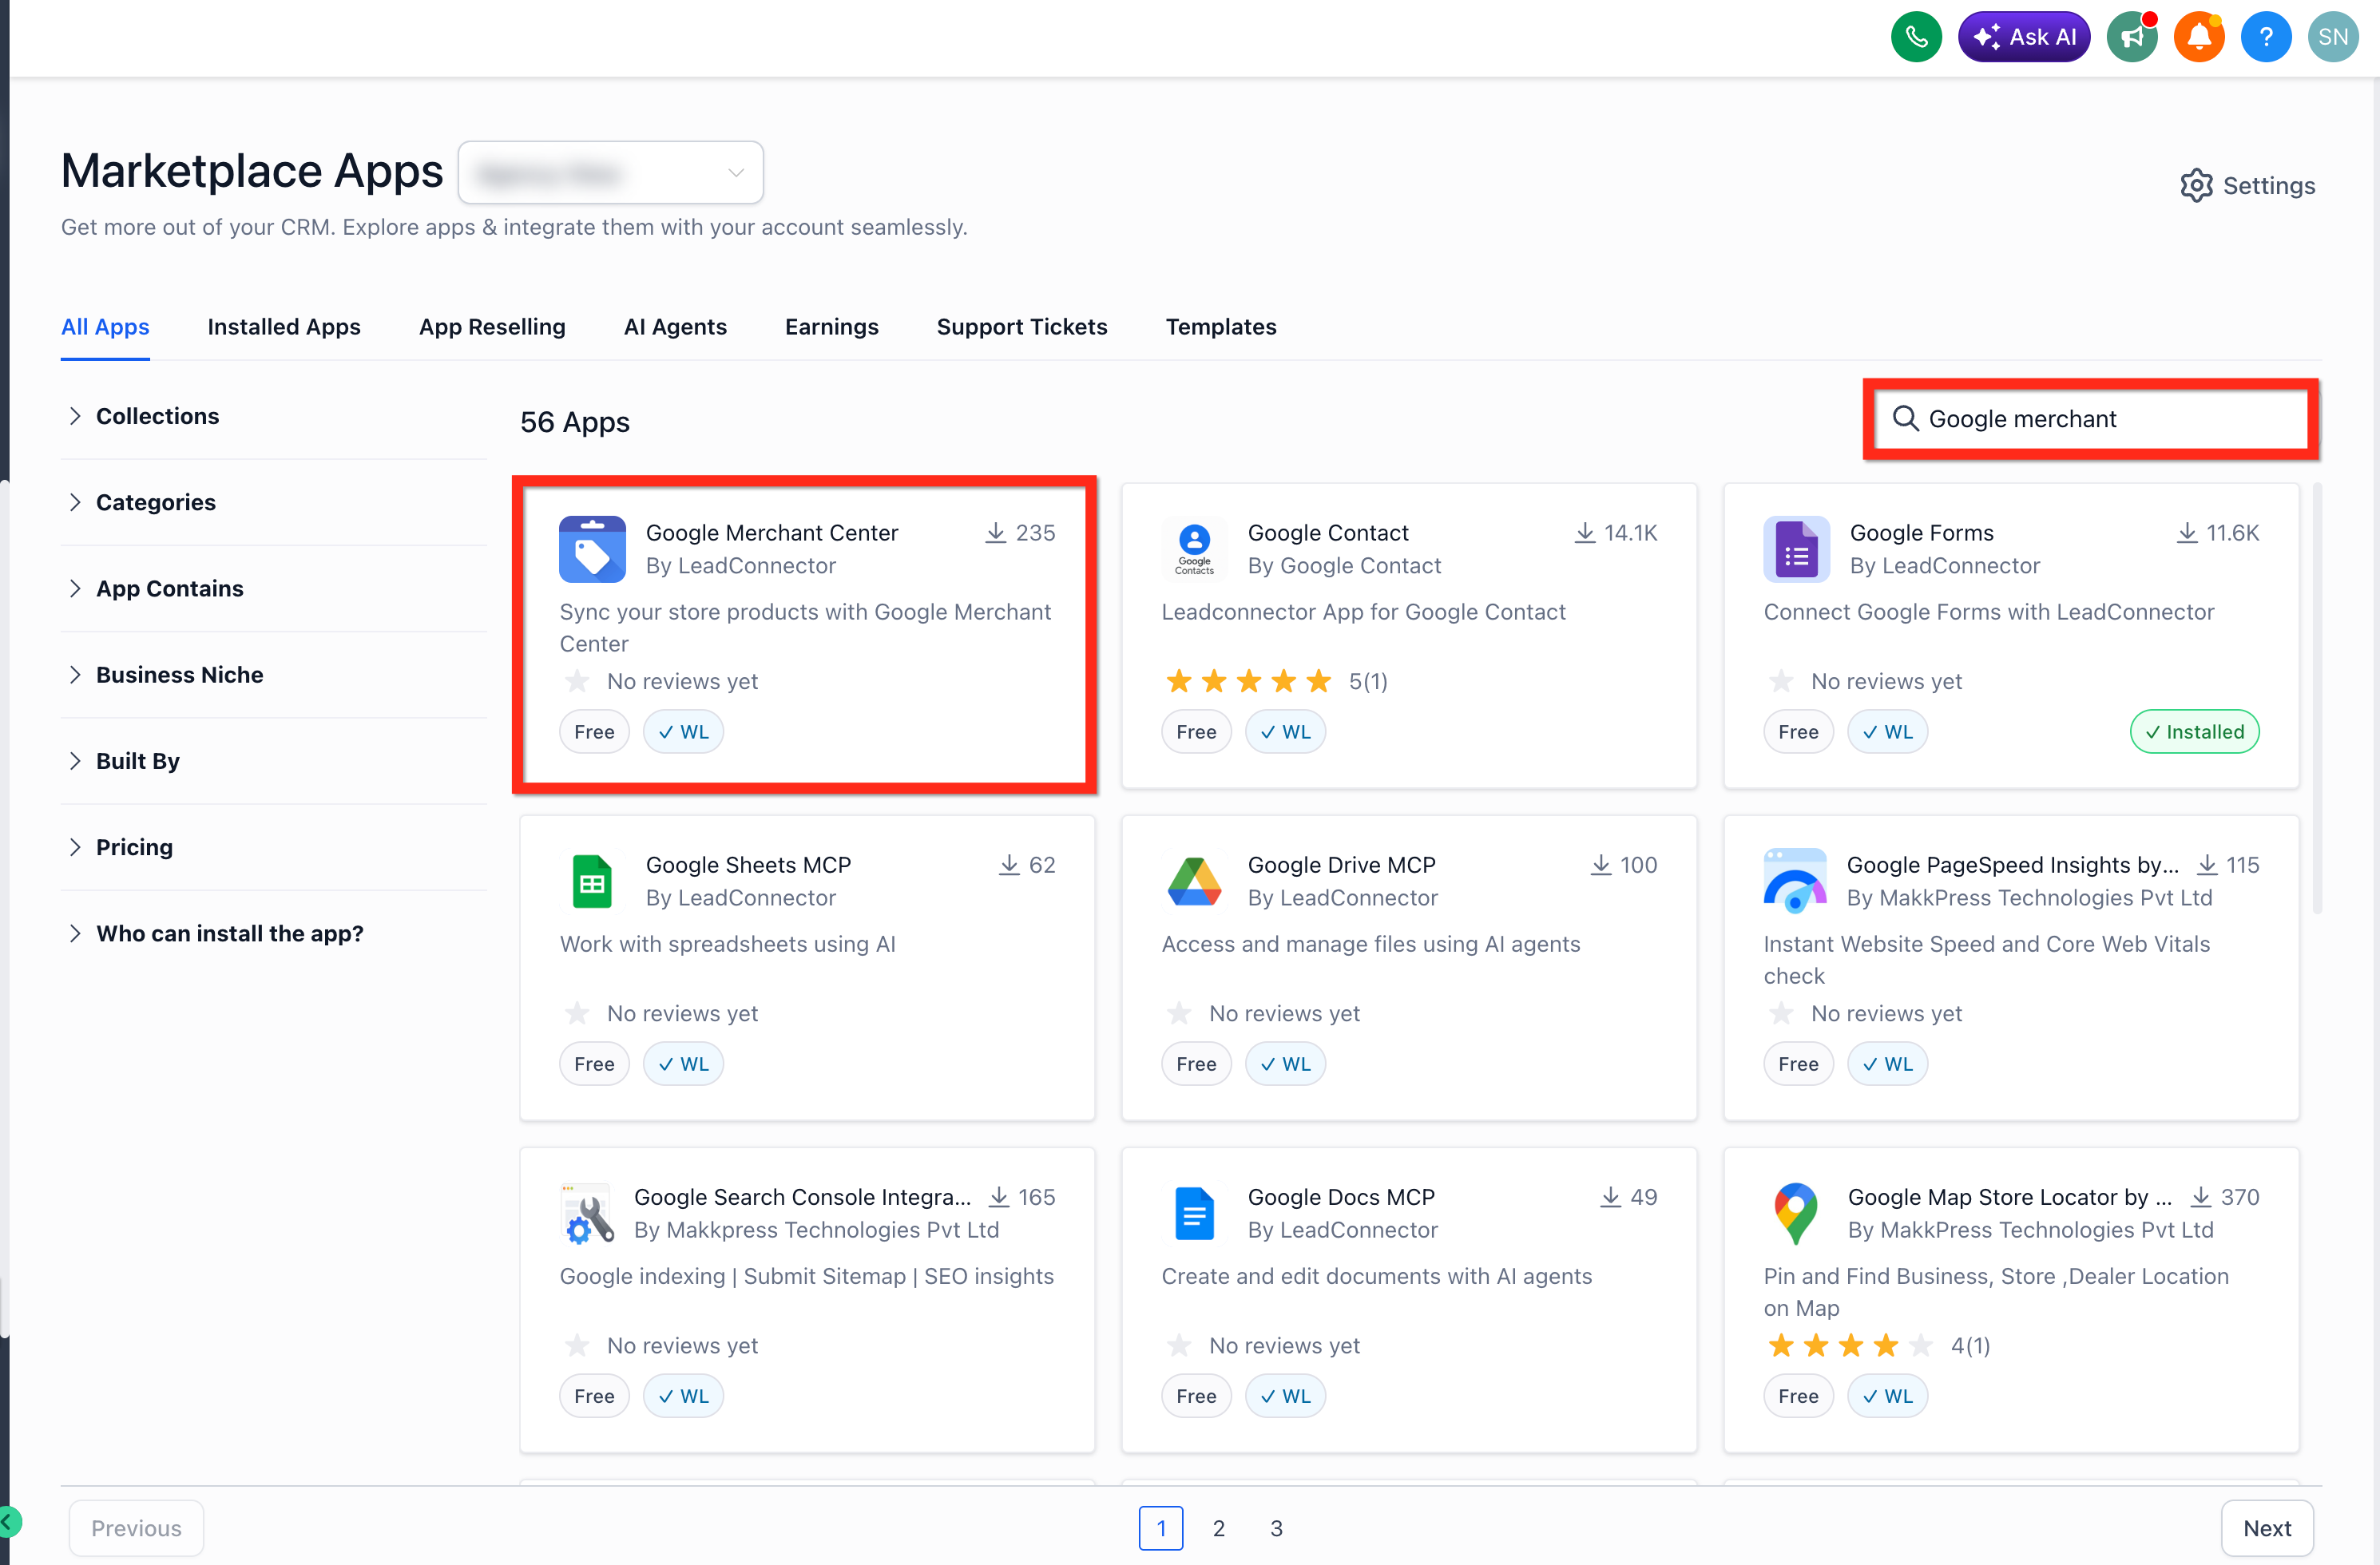Screen dimensions: 2380x1565
Task: Go to page 3 of results
Action: point(1276,1528)
